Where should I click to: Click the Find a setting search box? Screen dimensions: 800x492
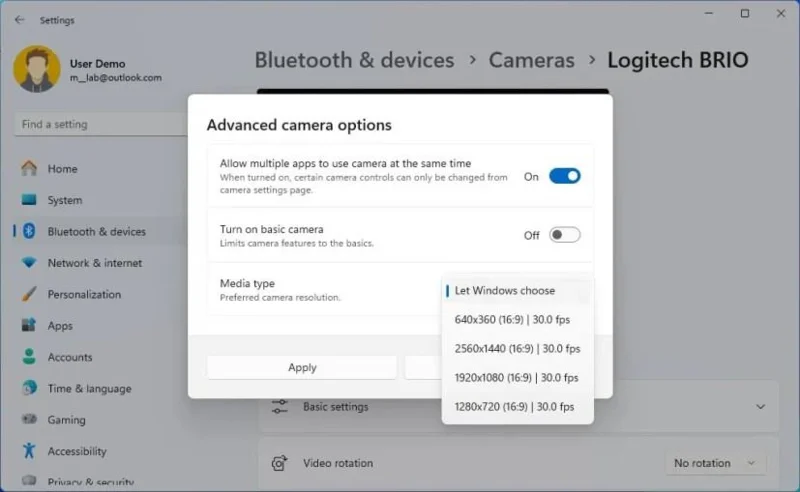click(101, 124)
